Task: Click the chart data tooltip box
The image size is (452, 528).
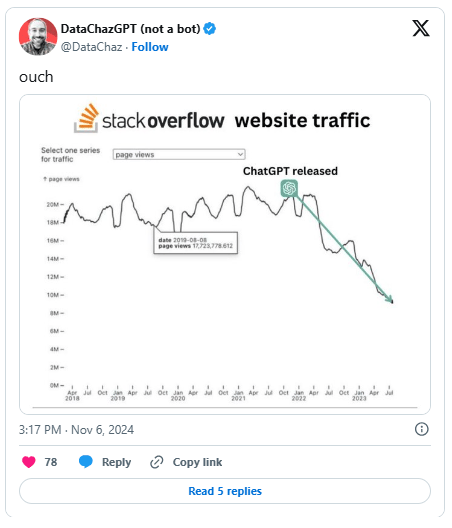Action: pyautogui.click(x=196, y=243)
